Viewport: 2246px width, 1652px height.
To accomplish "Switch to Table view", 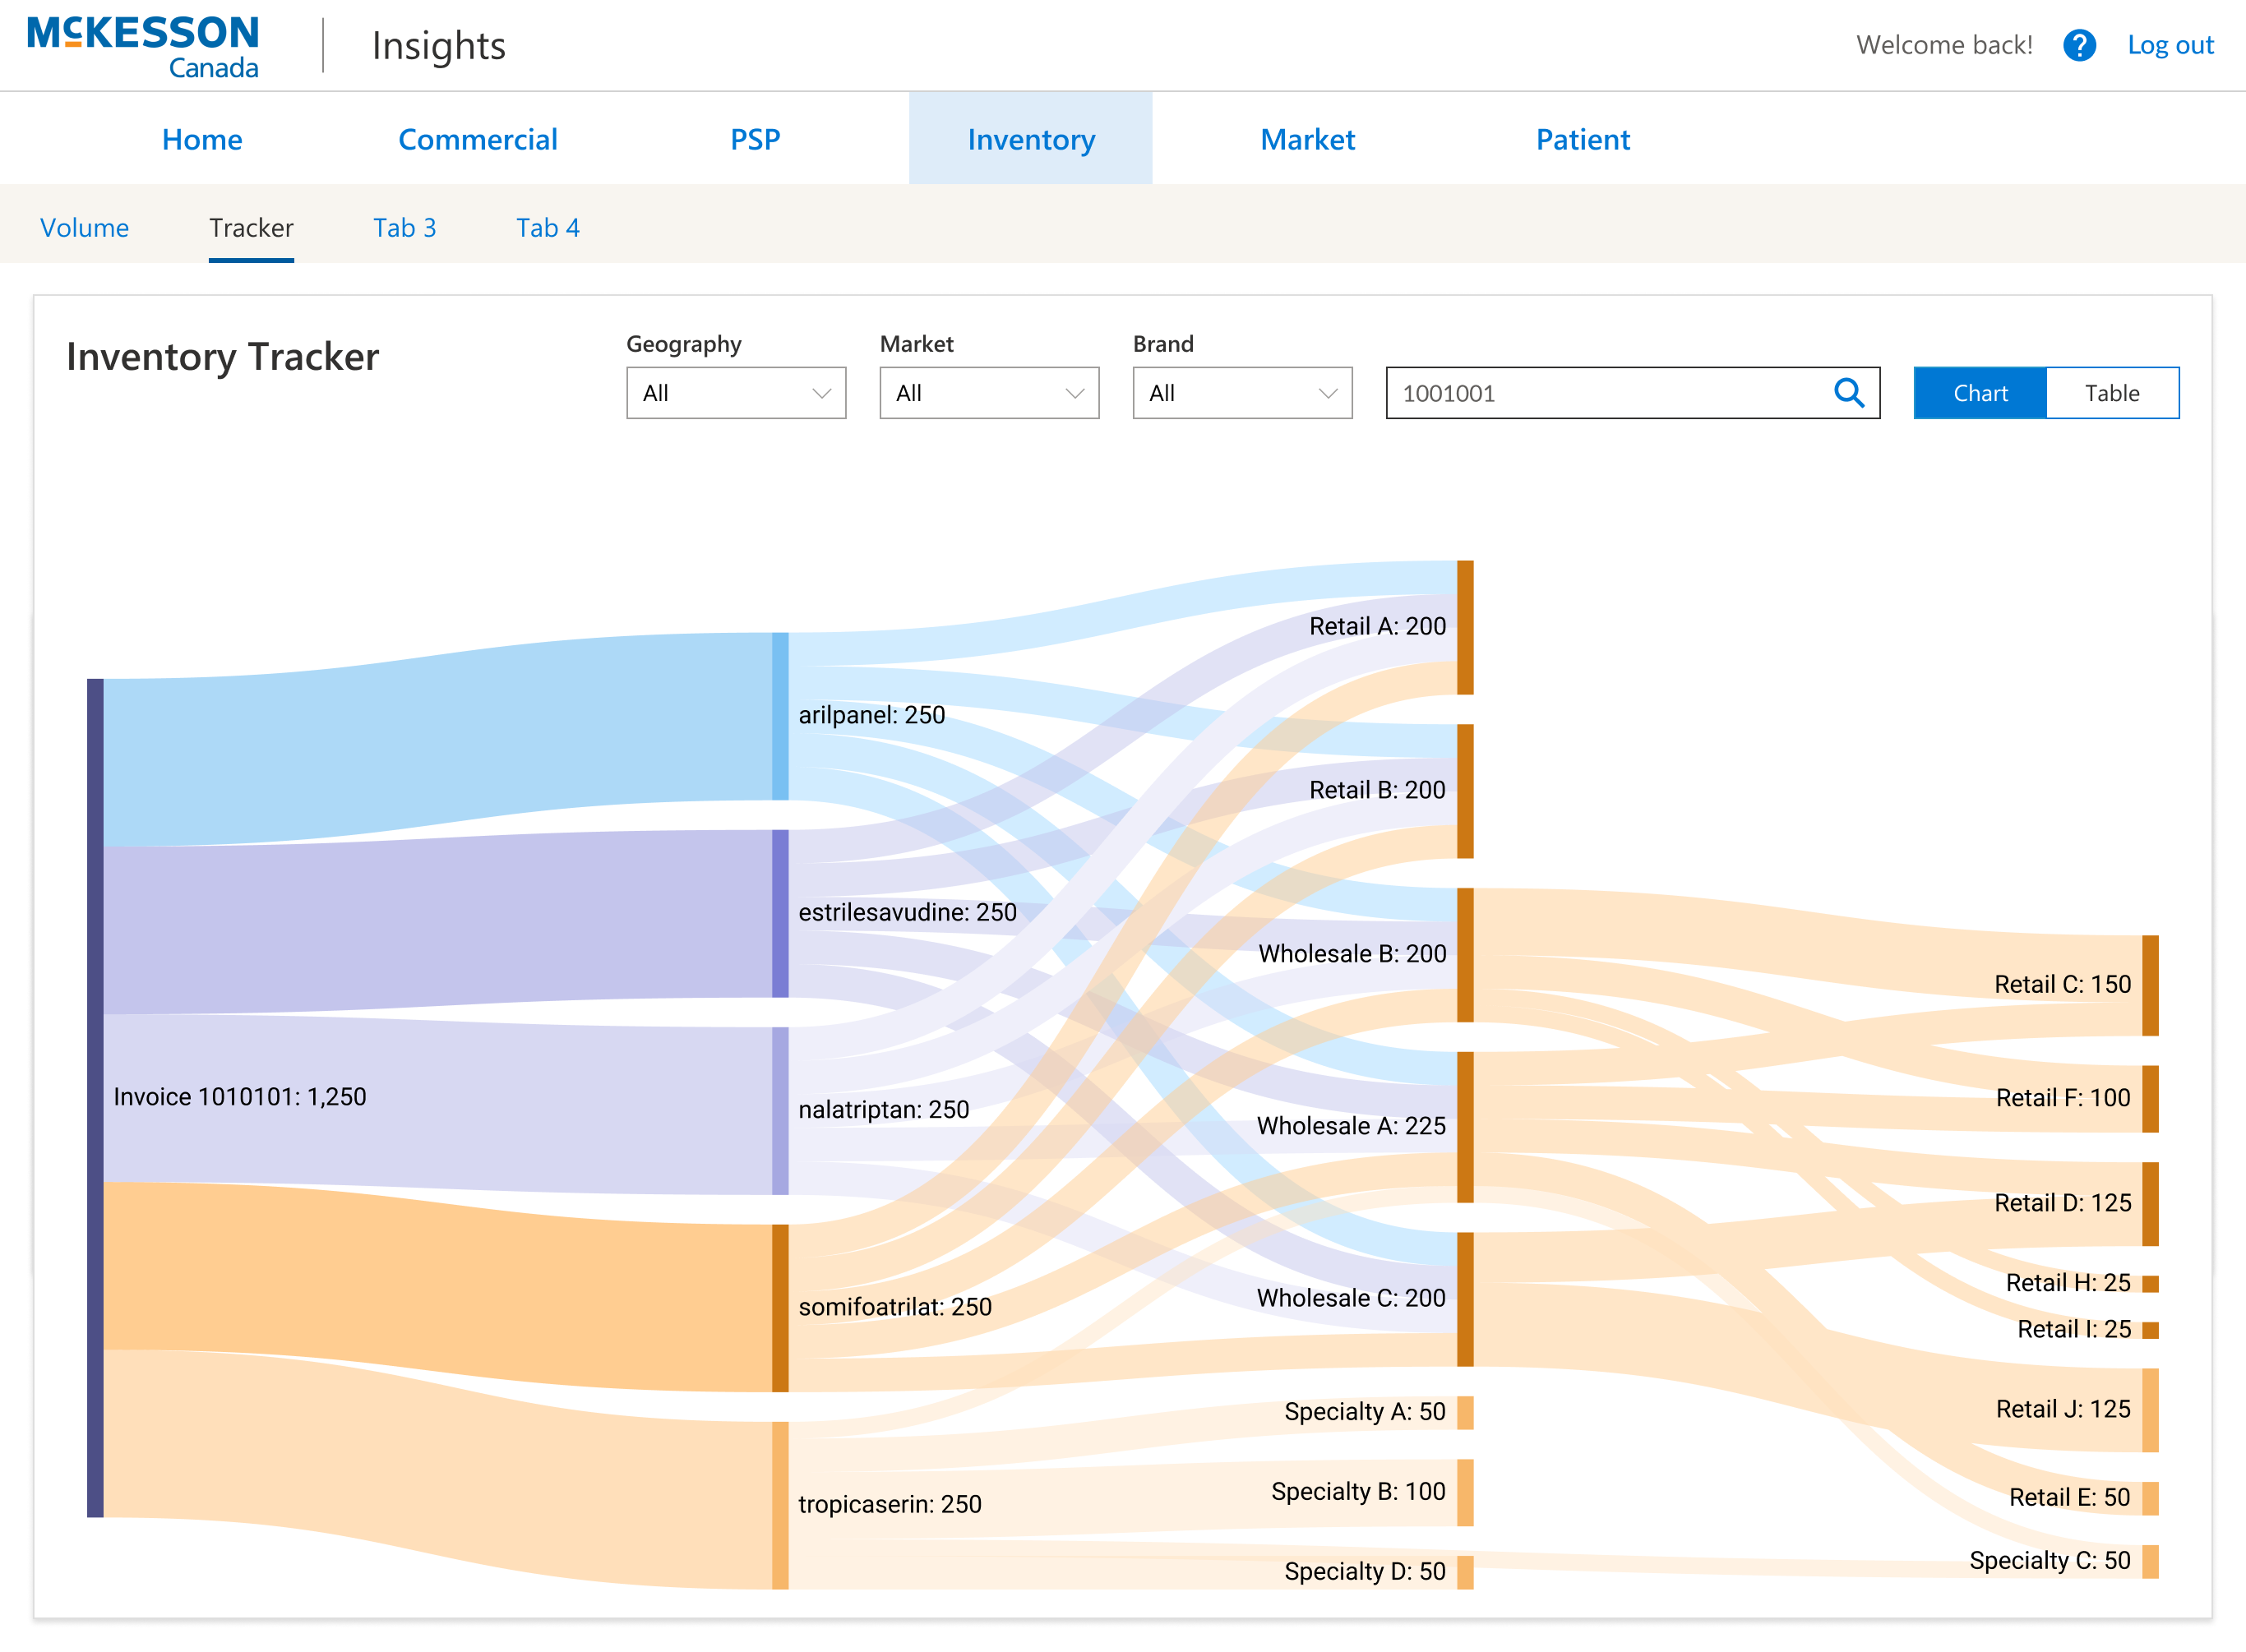I will coord(2111,393).
